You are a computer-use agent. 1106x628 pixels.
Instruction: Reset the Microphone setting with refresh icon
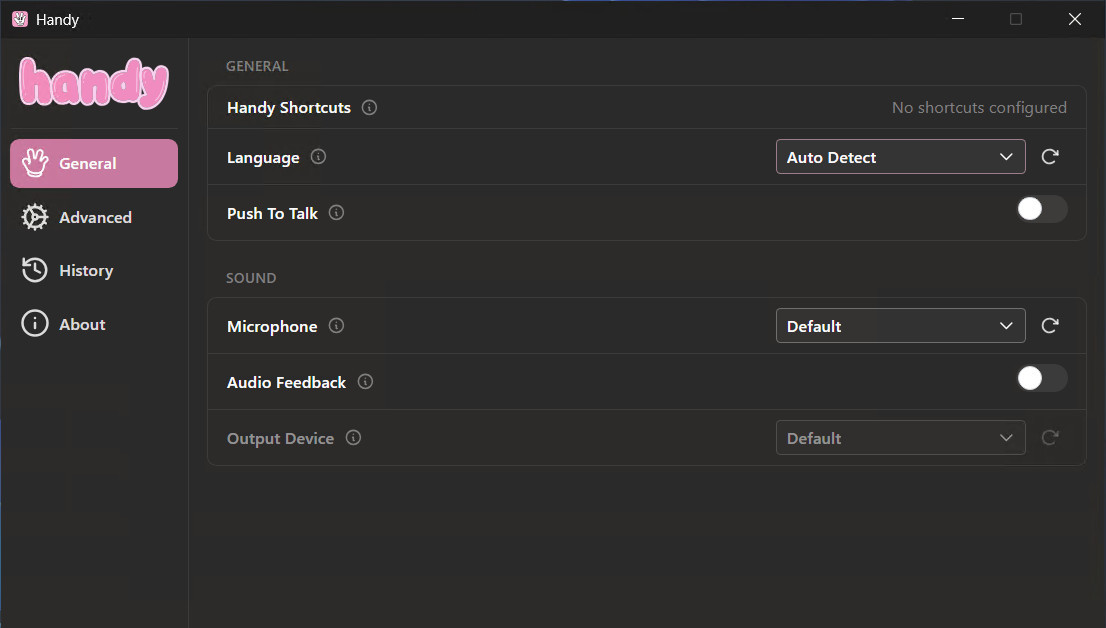pyautogui.click(x=1050, y=326)
